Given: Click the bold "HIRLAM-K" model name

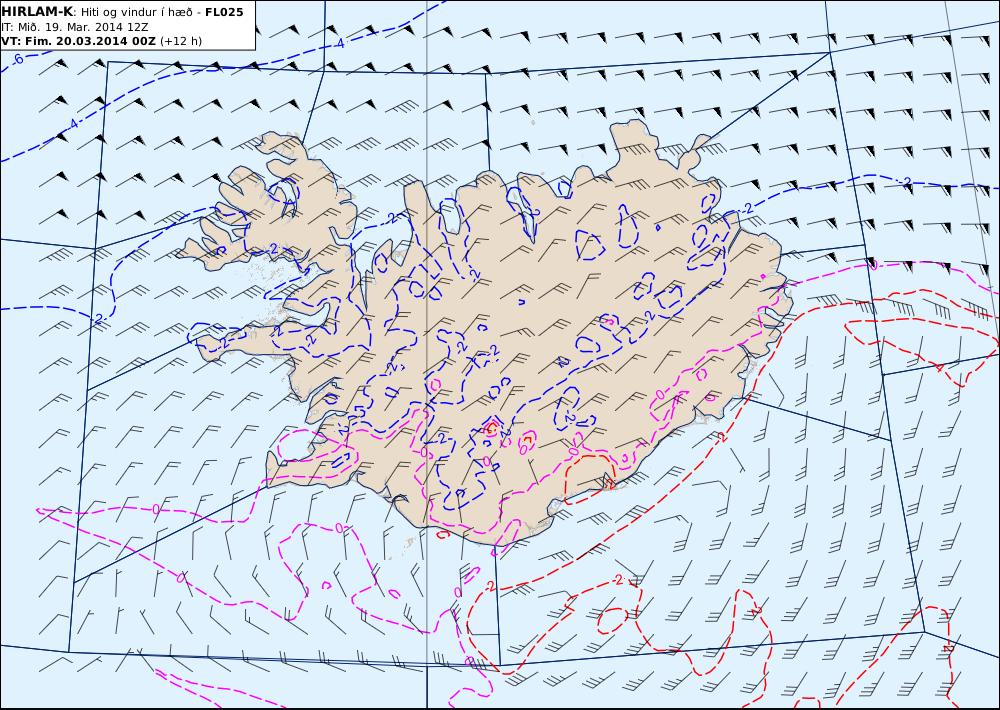Looking at the screenshot, I should click(x=37, y=12).
